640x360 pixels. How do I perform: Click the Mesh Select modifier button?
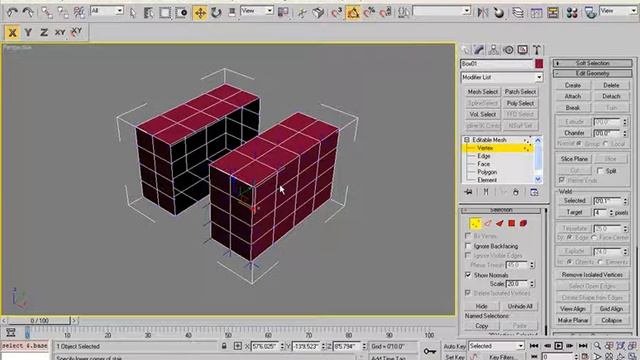(x=482, y=92)
